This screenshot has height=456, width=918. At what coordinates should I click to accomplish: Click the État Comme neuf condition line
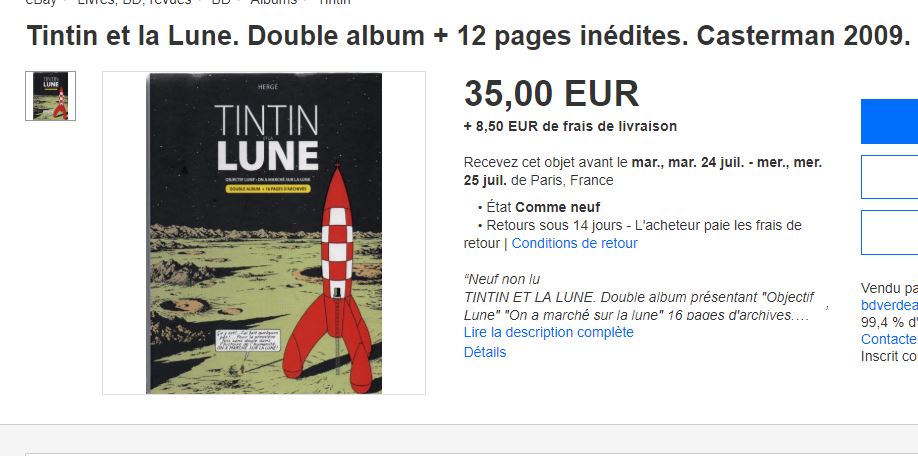(x=539, y=207)
